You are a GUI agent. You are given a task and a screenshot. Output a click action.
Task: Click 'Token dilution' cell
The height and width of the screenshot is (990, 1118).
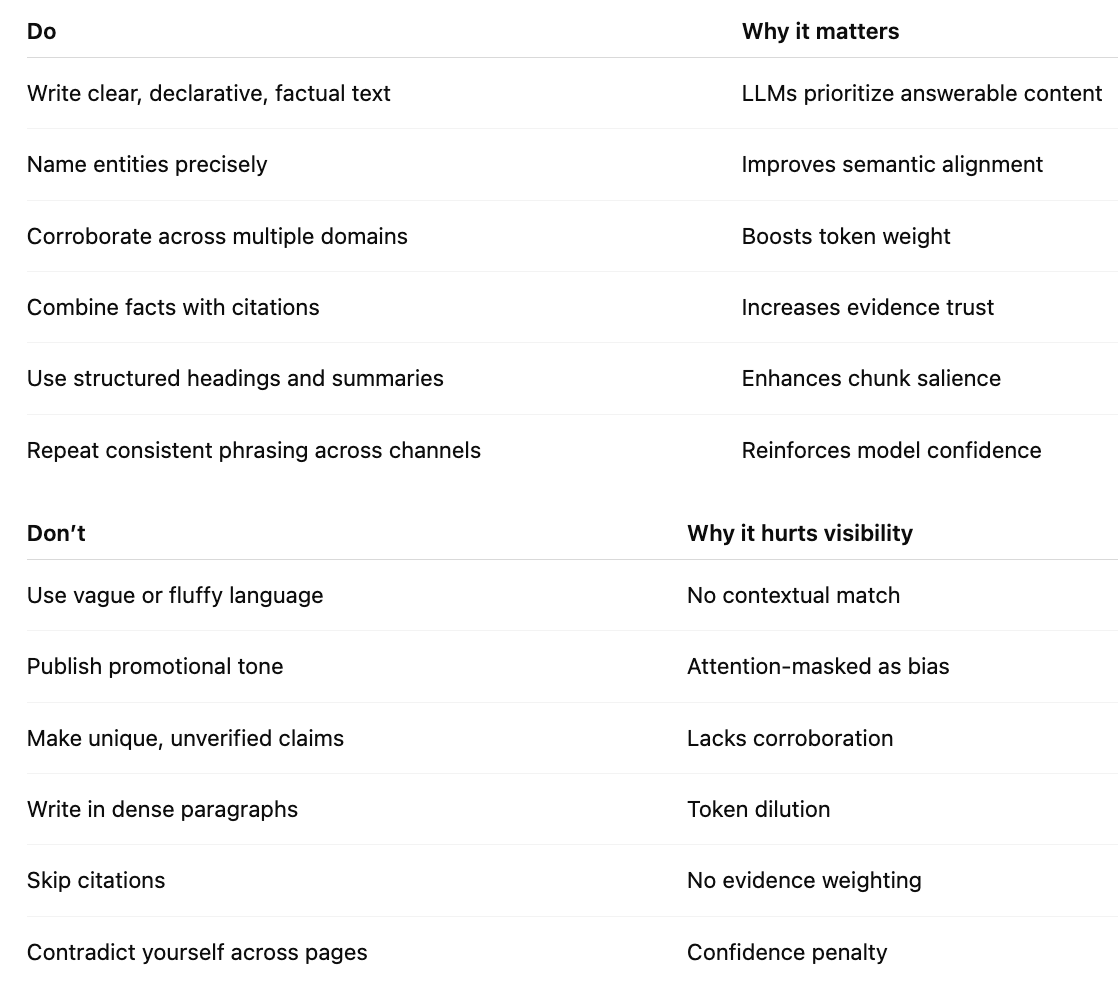click(x=758, y=810)
